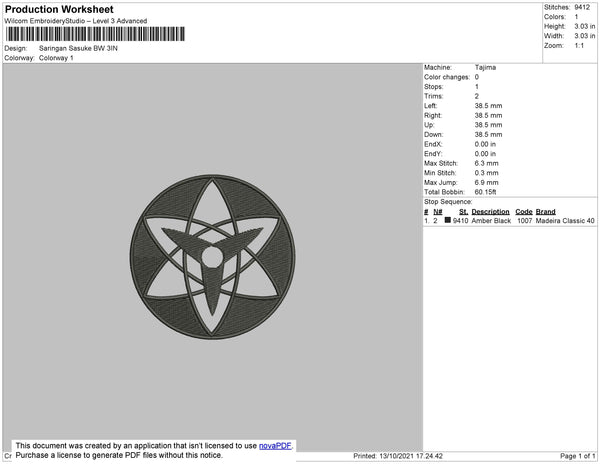Click the black thread color swatch
Screen dimensions: 600x464
pos(447,220)
